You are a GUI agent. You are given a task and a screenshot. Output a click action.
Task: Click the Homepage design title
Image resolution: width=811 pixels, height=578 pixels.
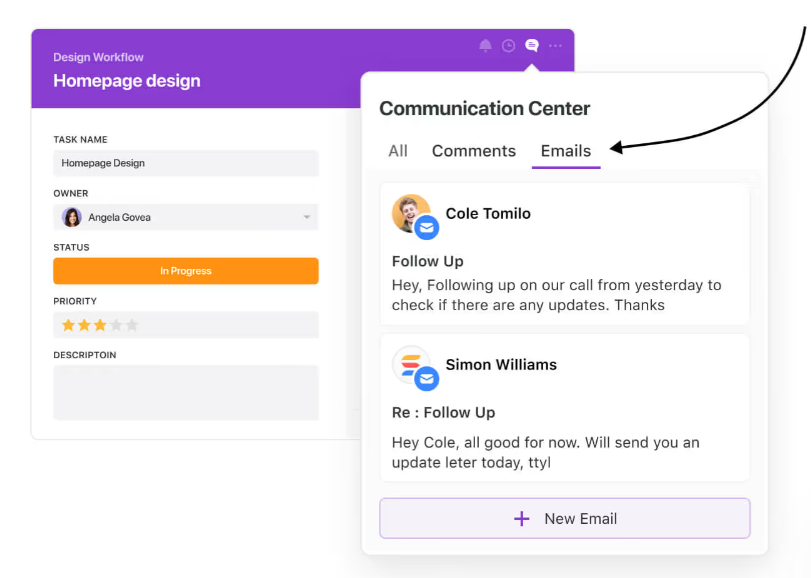[x=127, y=81]
